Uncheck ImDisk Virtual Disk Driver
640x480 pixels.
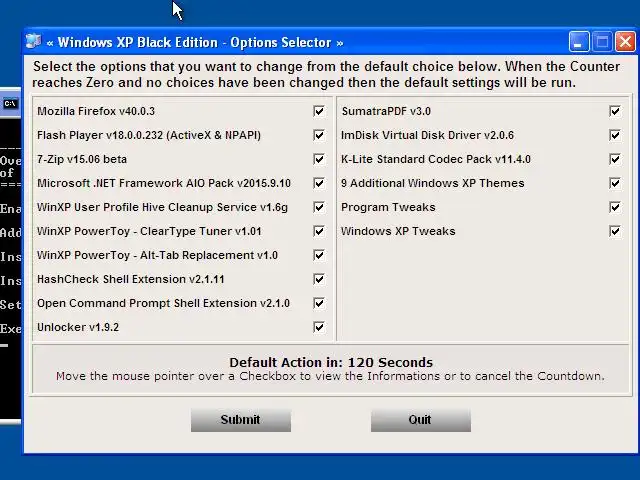[615, 135]
